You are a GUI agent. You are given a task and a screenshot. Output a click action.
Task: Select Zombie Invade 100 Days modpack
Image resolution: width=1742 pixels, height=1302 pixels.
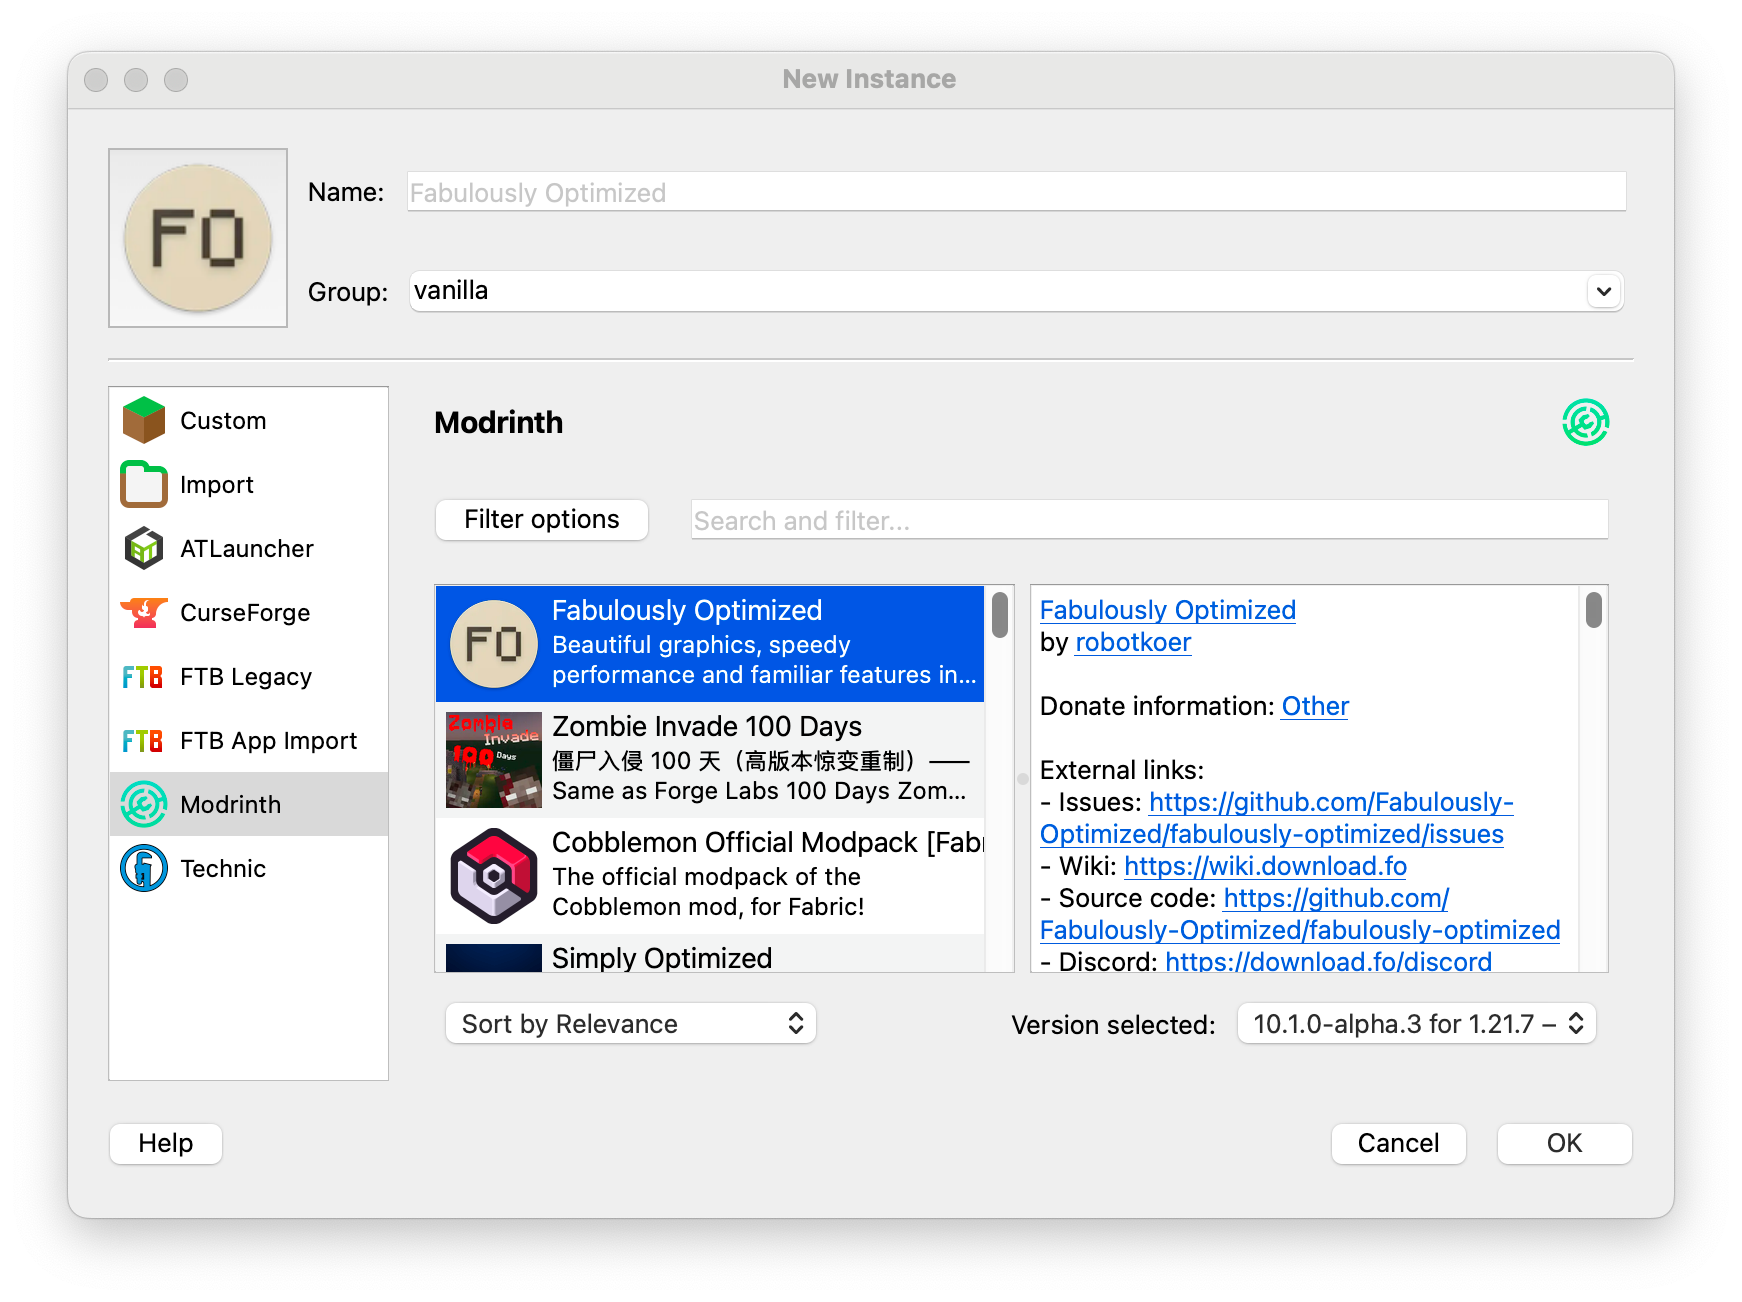point(710,760)
